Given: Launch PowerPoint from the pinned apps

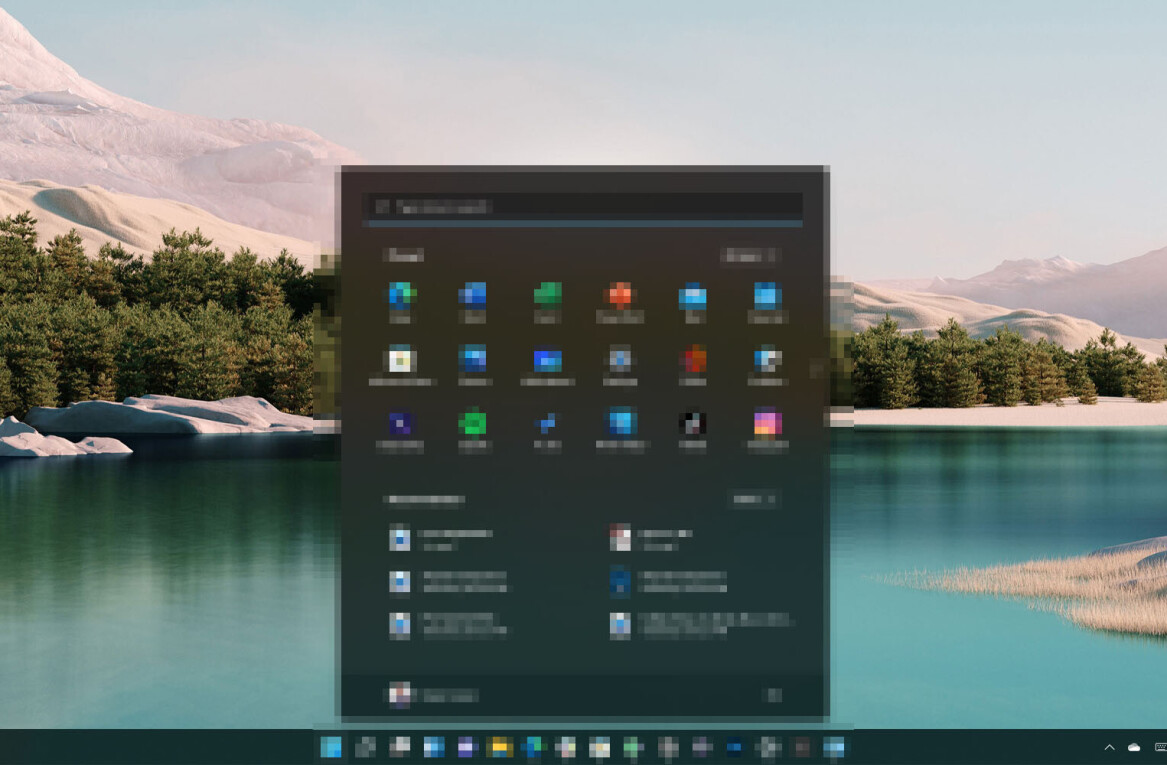Looking at the screenshot, I should (620, 296).
